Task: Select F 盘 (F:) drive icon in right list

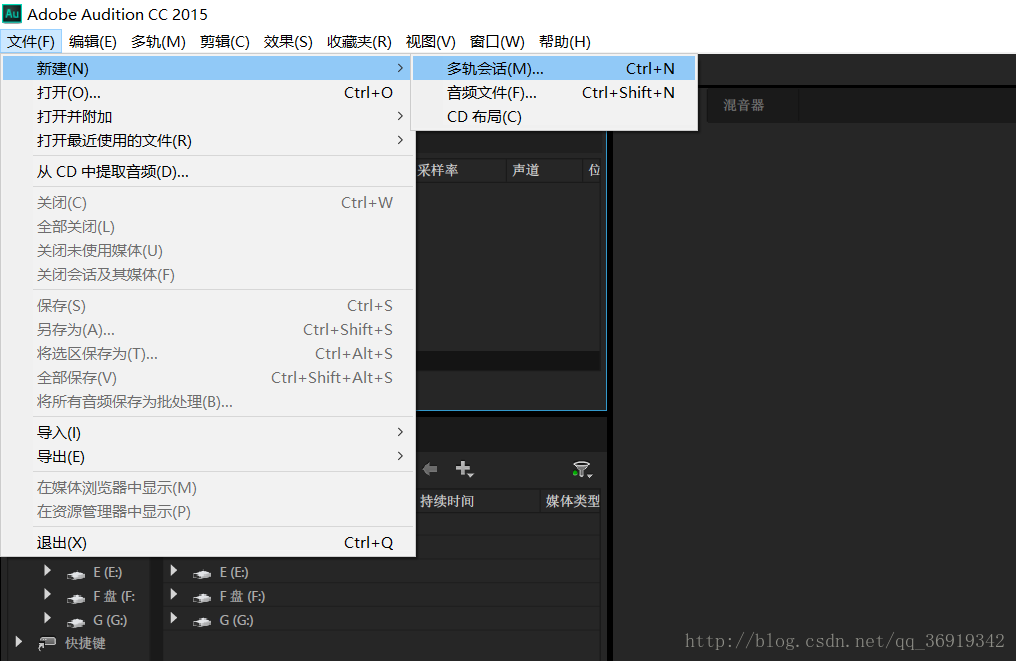Action: click(x=202, y=597)
